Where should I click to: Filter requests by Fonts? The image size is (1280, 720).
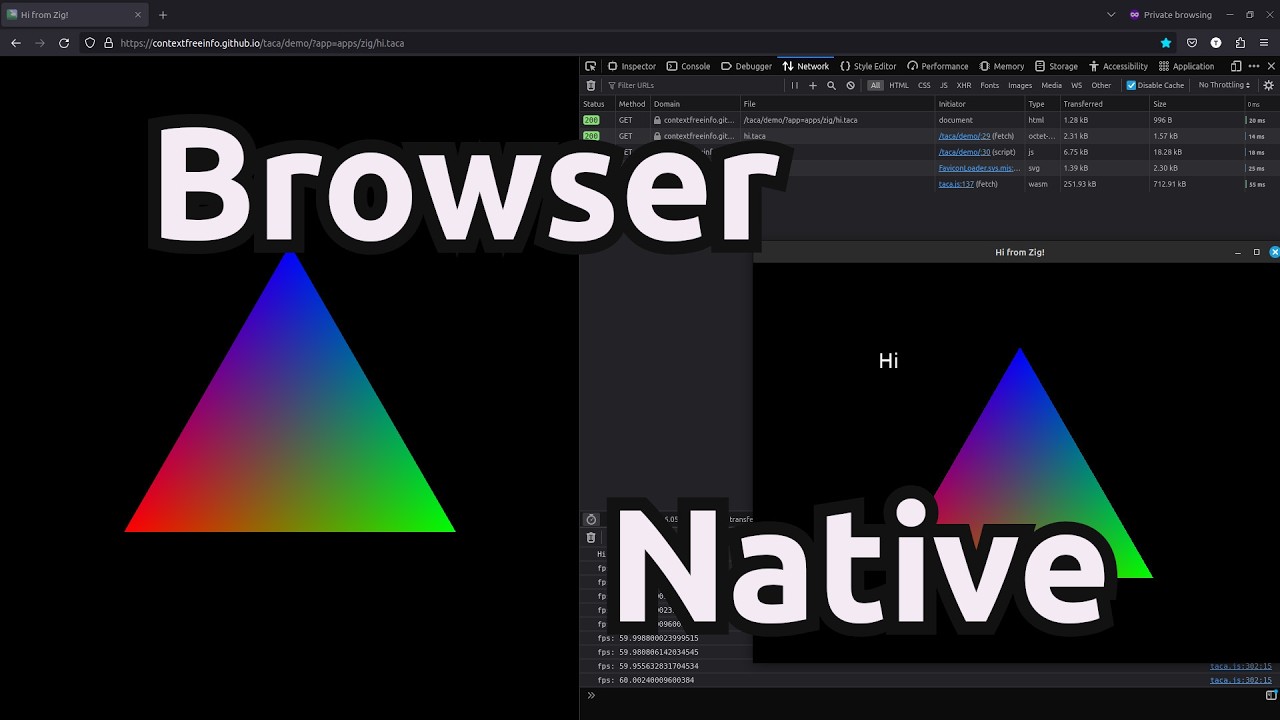pyautogui.click(x=989, y=85)
